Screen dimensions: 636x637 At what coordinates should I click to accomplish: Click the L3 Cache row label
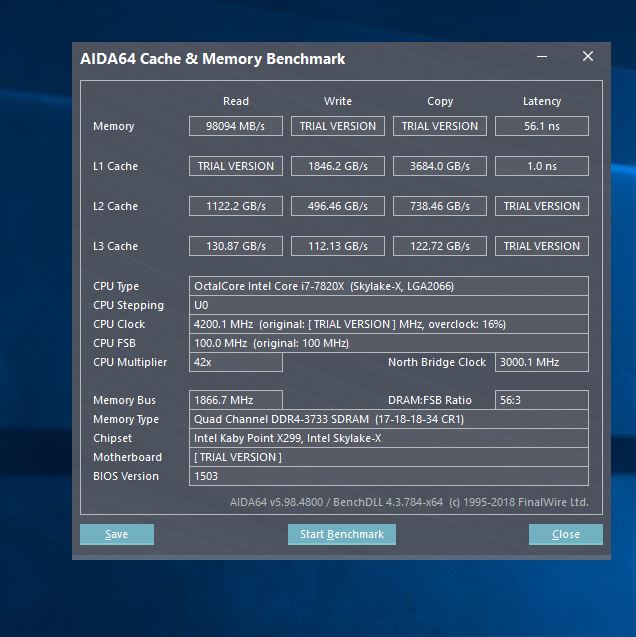(115, 246)
